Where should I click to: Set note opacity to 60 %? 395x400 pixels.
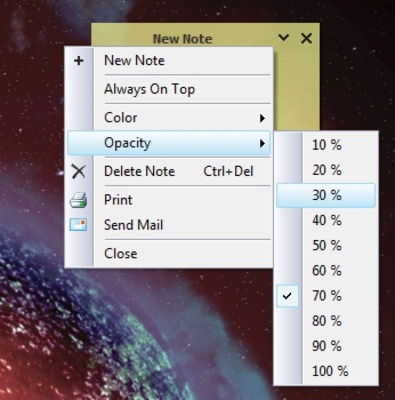pos(326,270)
